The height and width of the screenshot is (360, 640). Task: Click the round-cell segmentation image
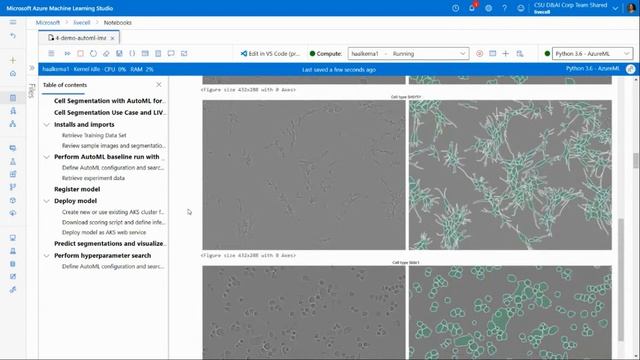[x=510, y=313]
